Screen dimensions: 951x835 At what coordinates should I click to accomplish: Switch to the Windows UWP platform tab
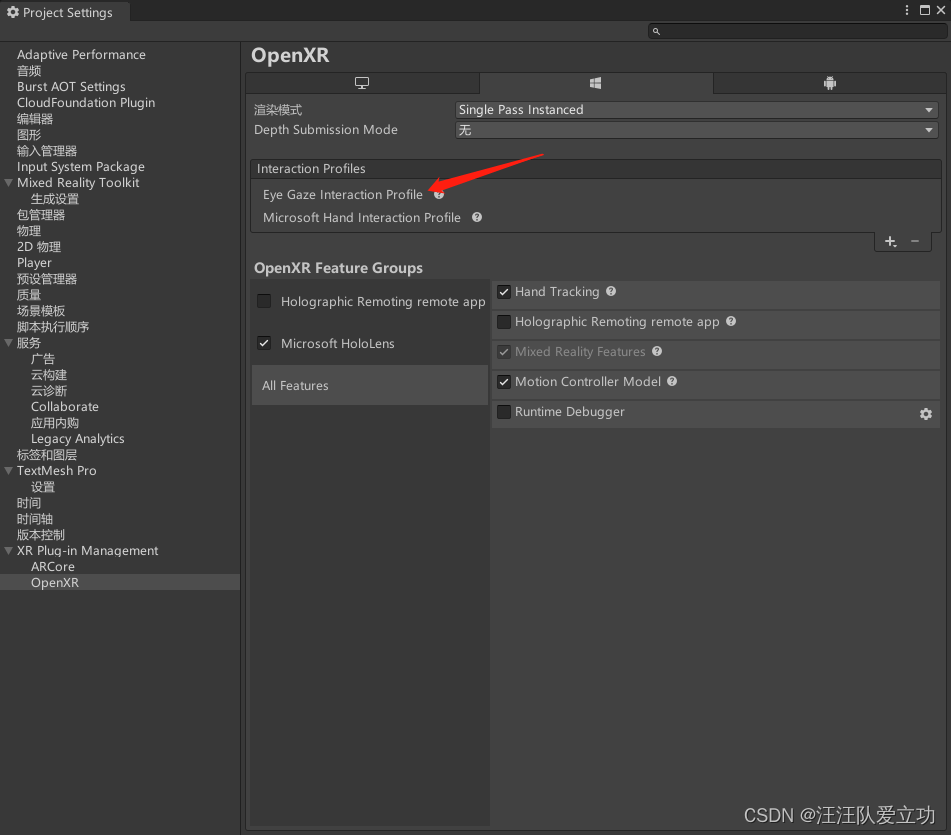coord(596,83)
